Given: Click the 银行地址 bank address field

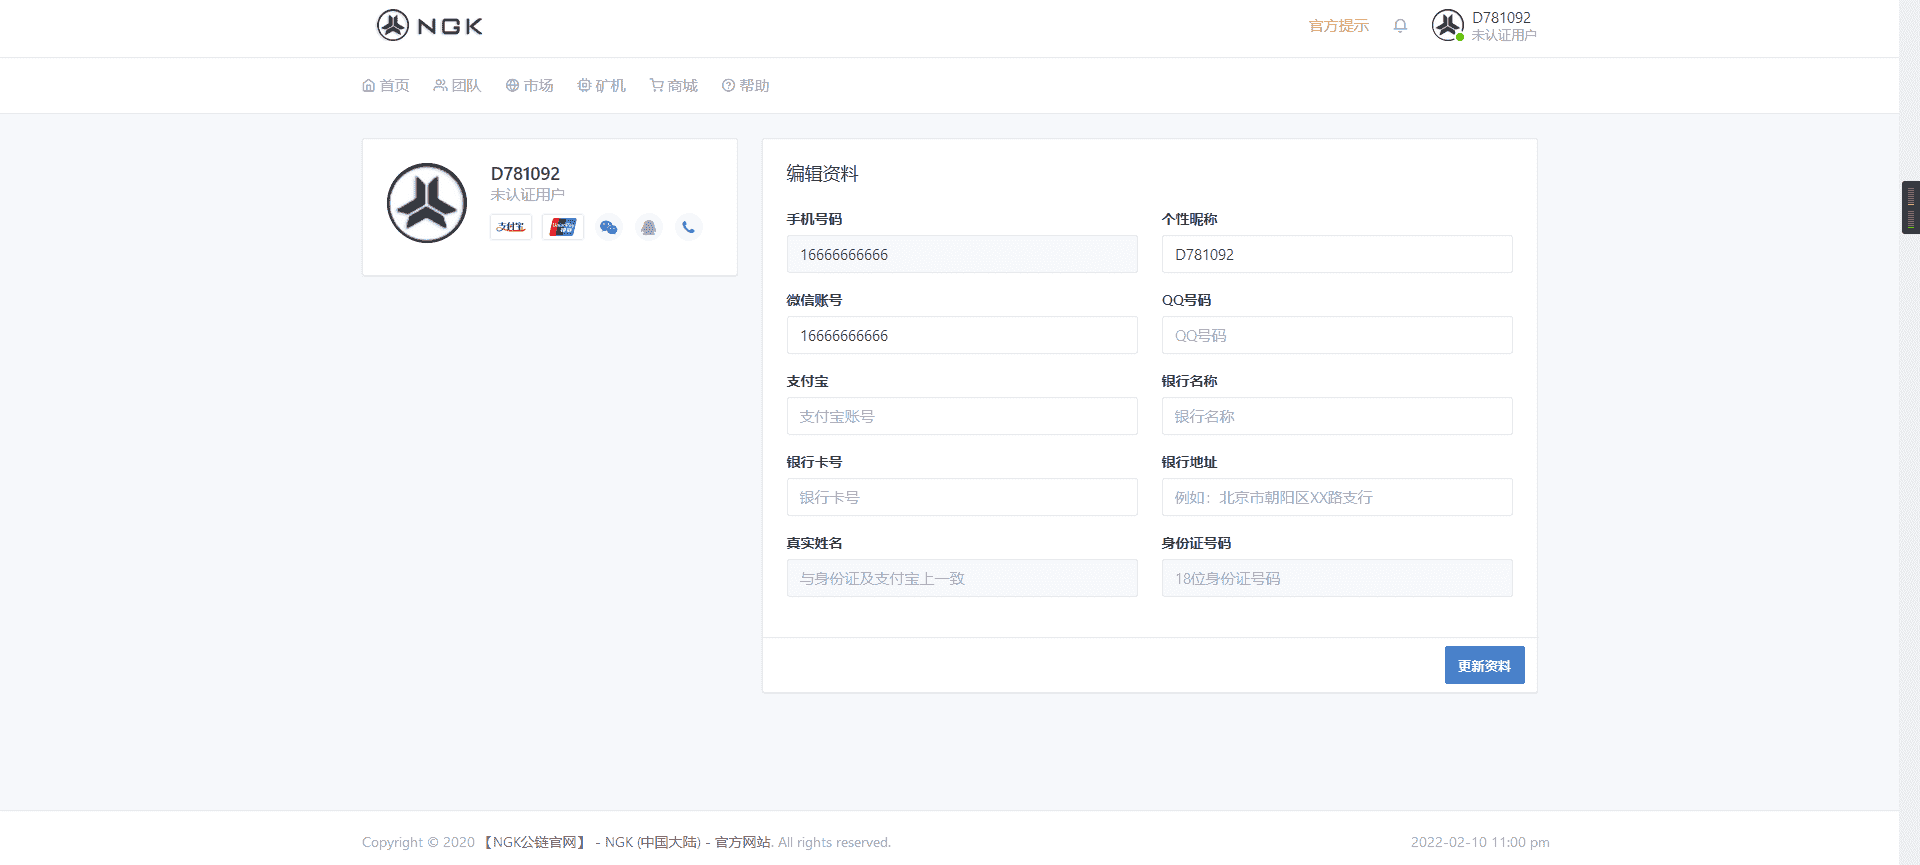Looking at the screenshot, I should tap(1336, 497).
